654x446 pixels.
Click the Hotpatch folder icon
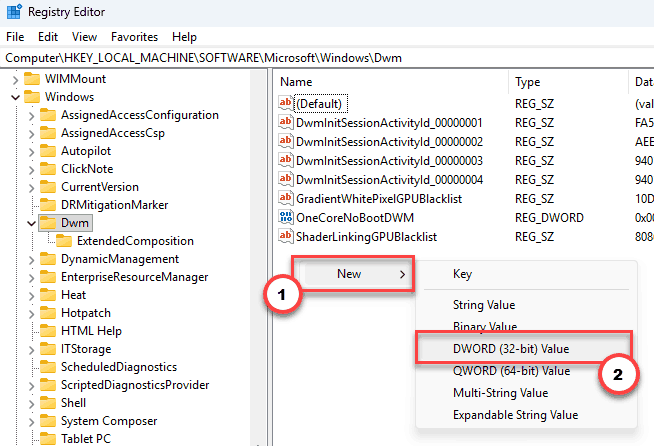pyautogui.click(x=48, y=312)
